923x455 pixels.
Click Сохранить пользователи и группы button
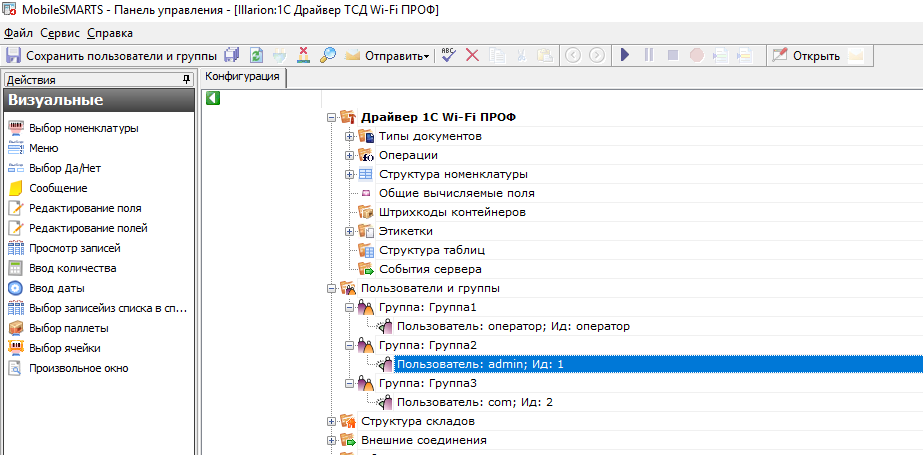click(112, 56)
